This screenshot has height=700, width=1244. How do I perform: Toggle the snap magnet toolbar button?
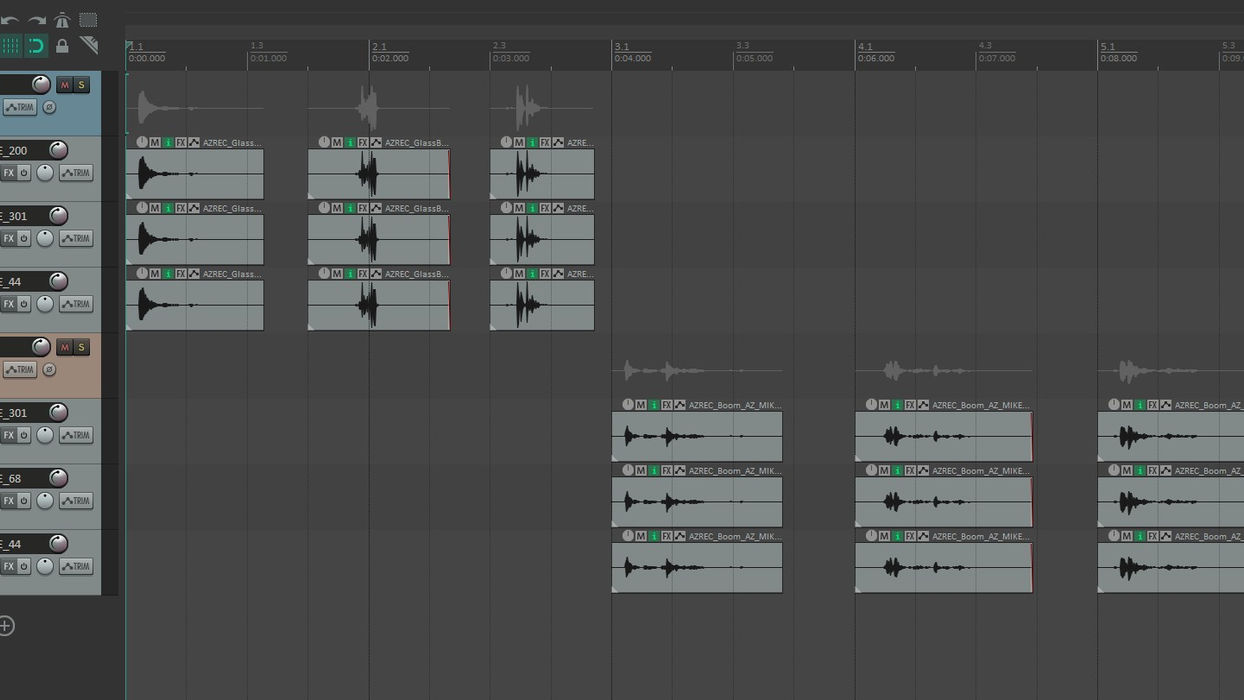pos(36,46)
